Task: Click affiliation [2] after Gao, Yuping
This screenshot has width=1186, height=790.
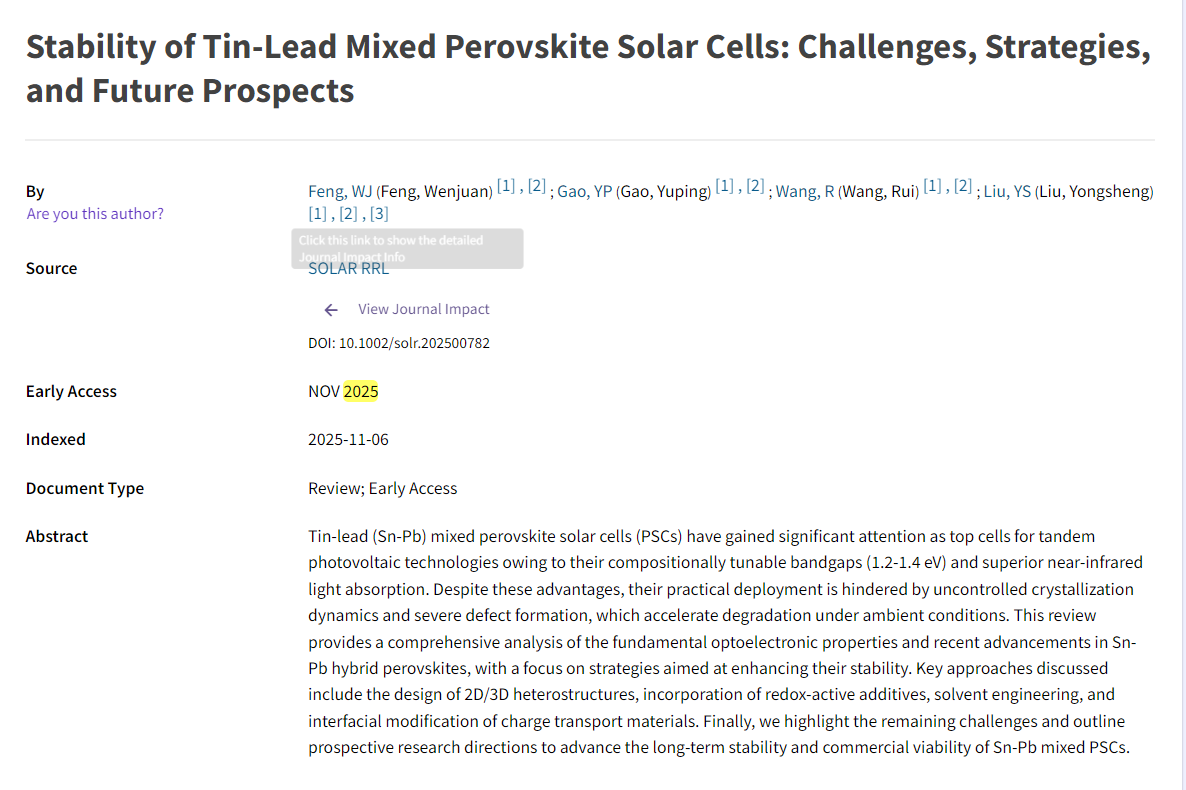Action: (755, 186)
